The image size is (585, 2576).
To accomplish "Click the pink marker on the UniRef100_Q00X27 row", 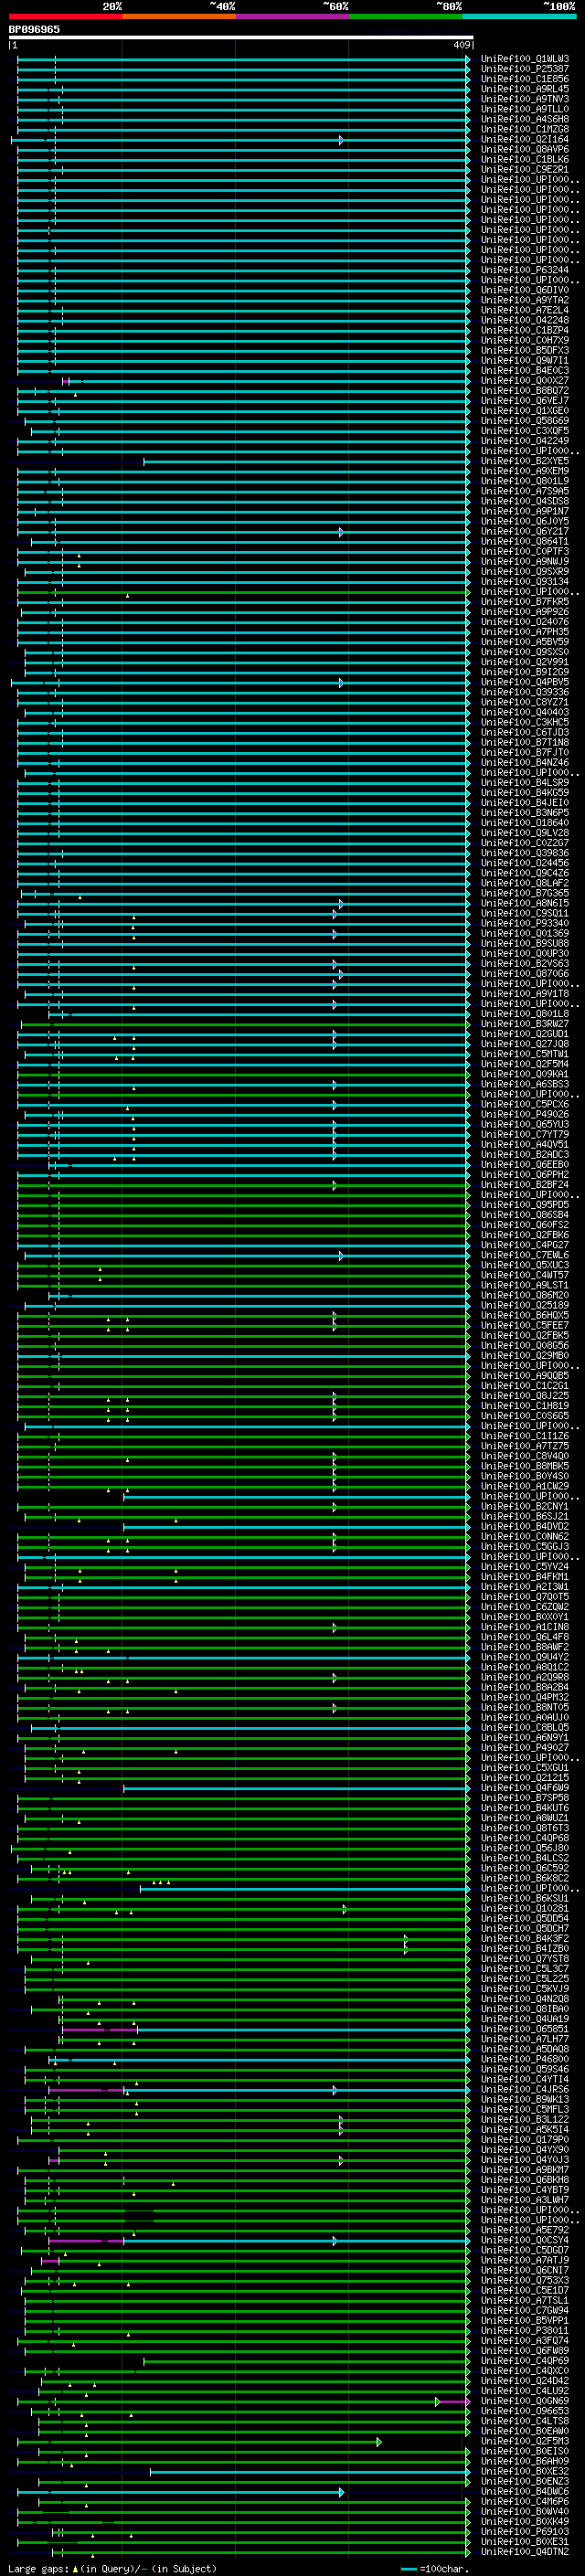I will point(66,381).
